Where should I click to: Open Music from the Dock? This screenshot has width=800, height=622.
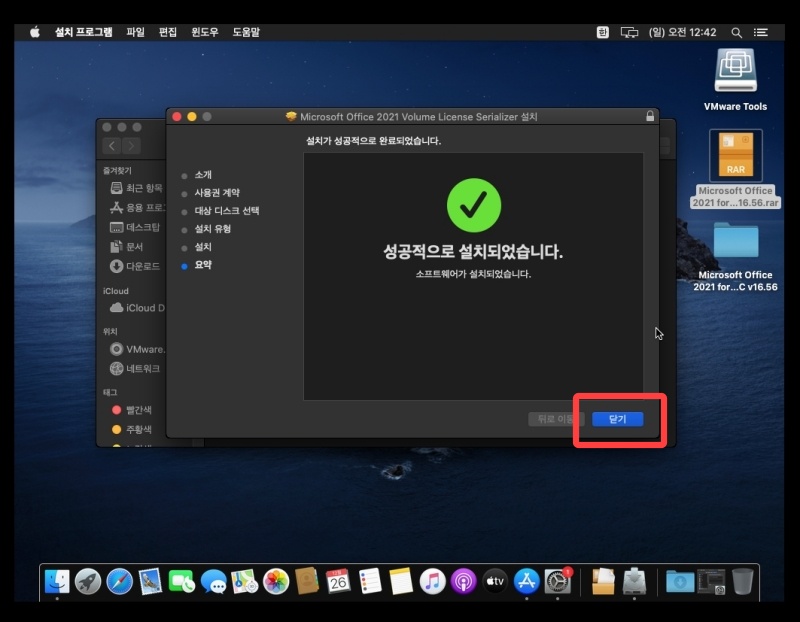tap(432, 581)
